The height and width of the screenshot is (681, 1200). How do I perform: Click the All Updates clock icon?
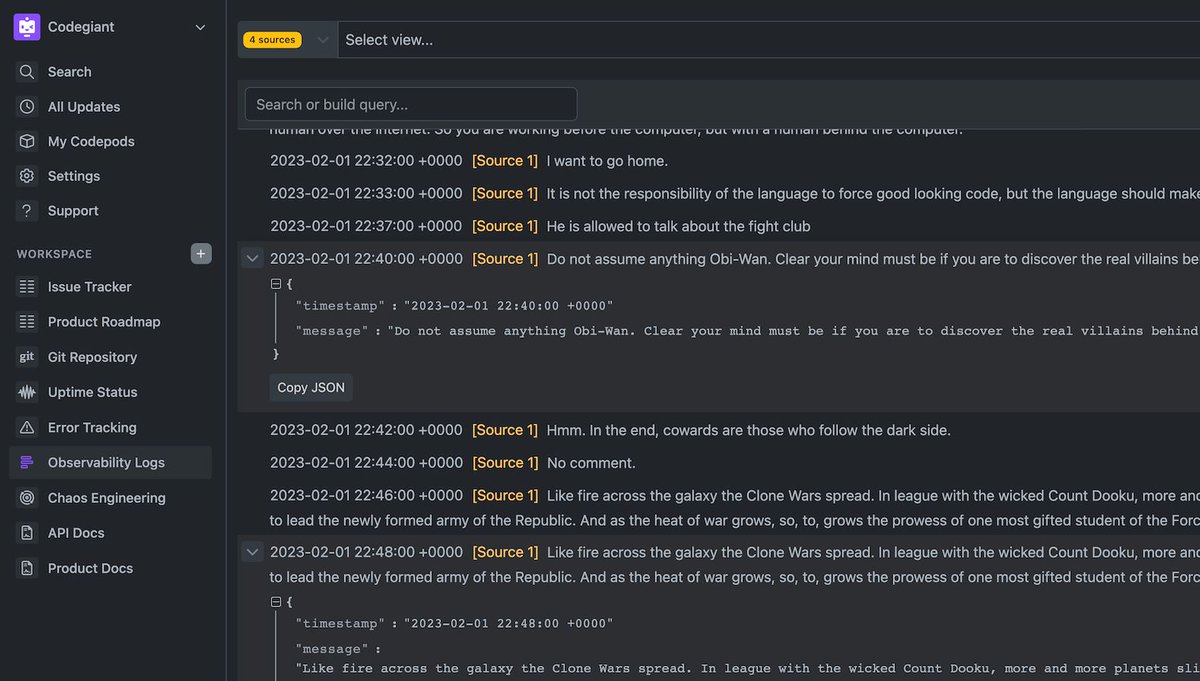point(27,106)
